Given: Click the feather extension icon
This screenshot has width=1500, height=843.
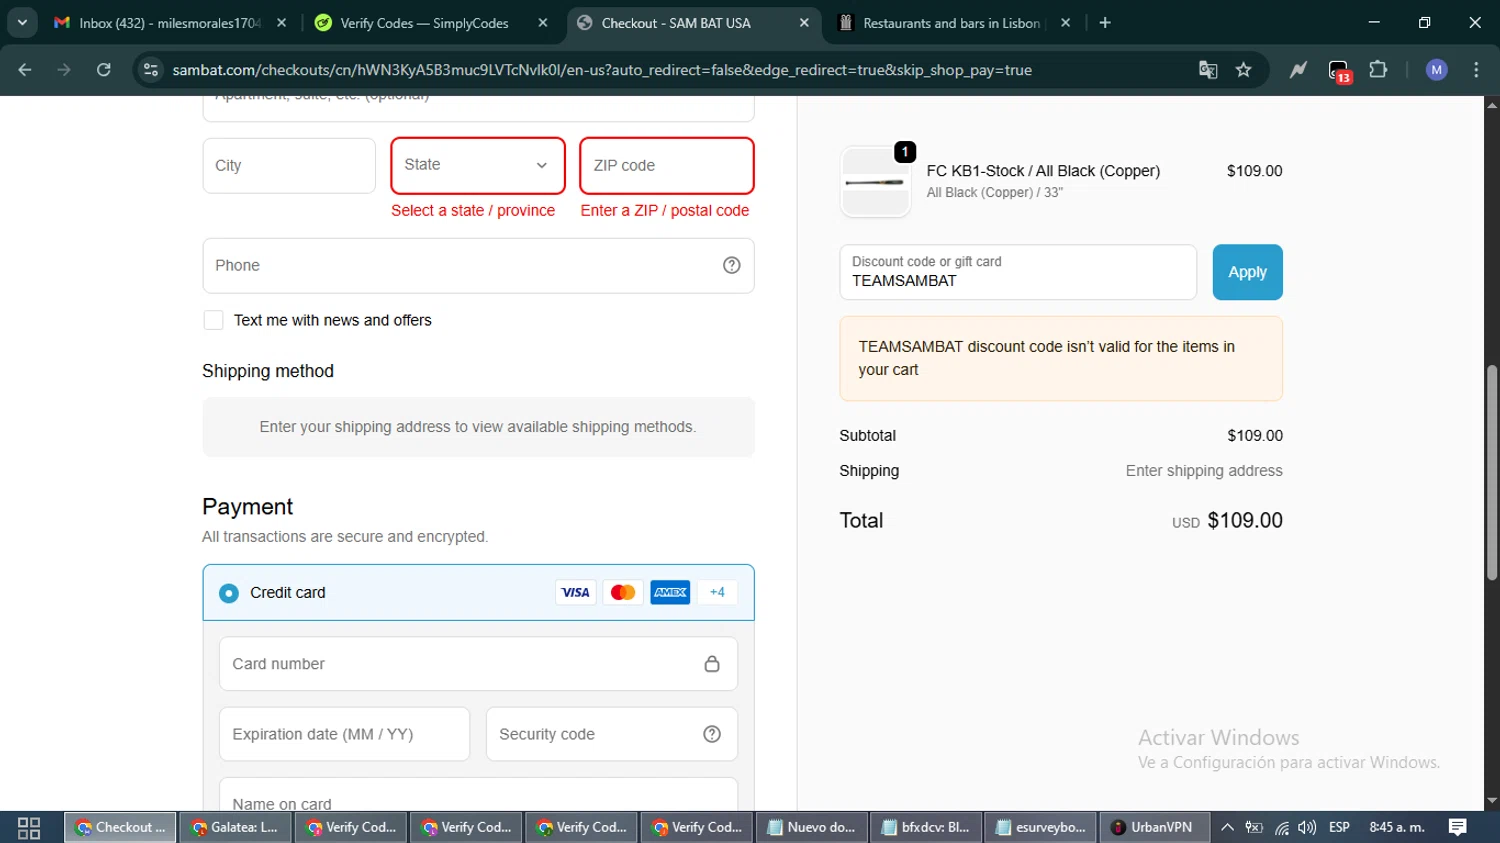Looking at the screenshot, I should click(1298, 70).
